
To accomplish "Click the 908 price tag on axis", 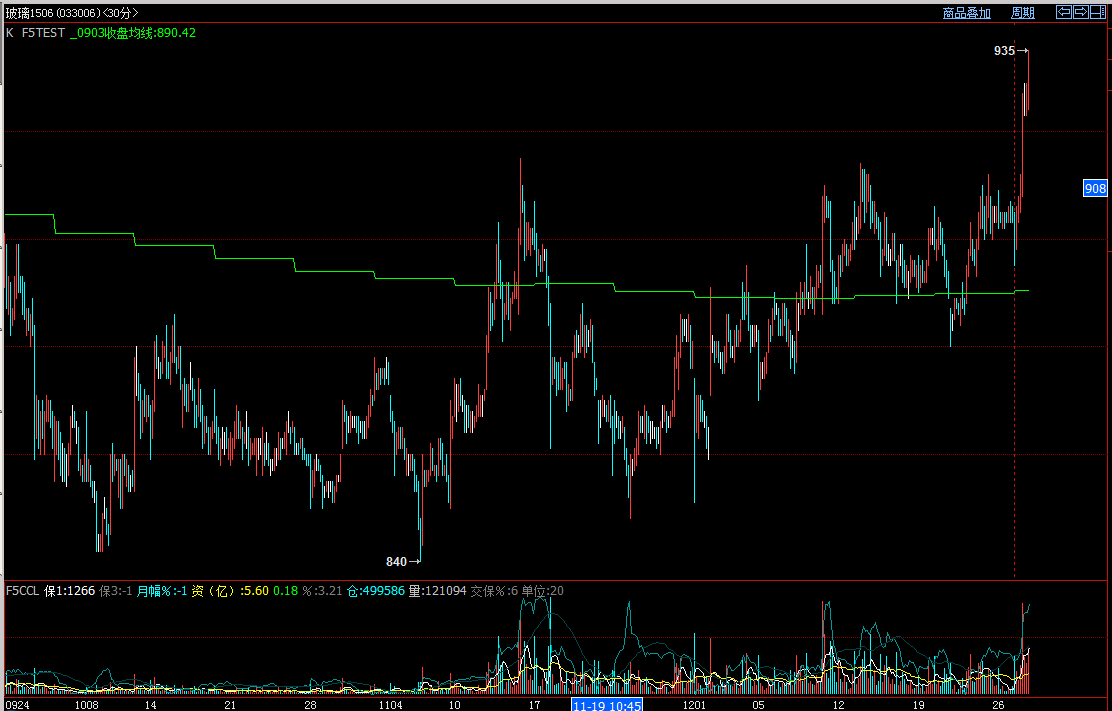I will [1095, 188].
